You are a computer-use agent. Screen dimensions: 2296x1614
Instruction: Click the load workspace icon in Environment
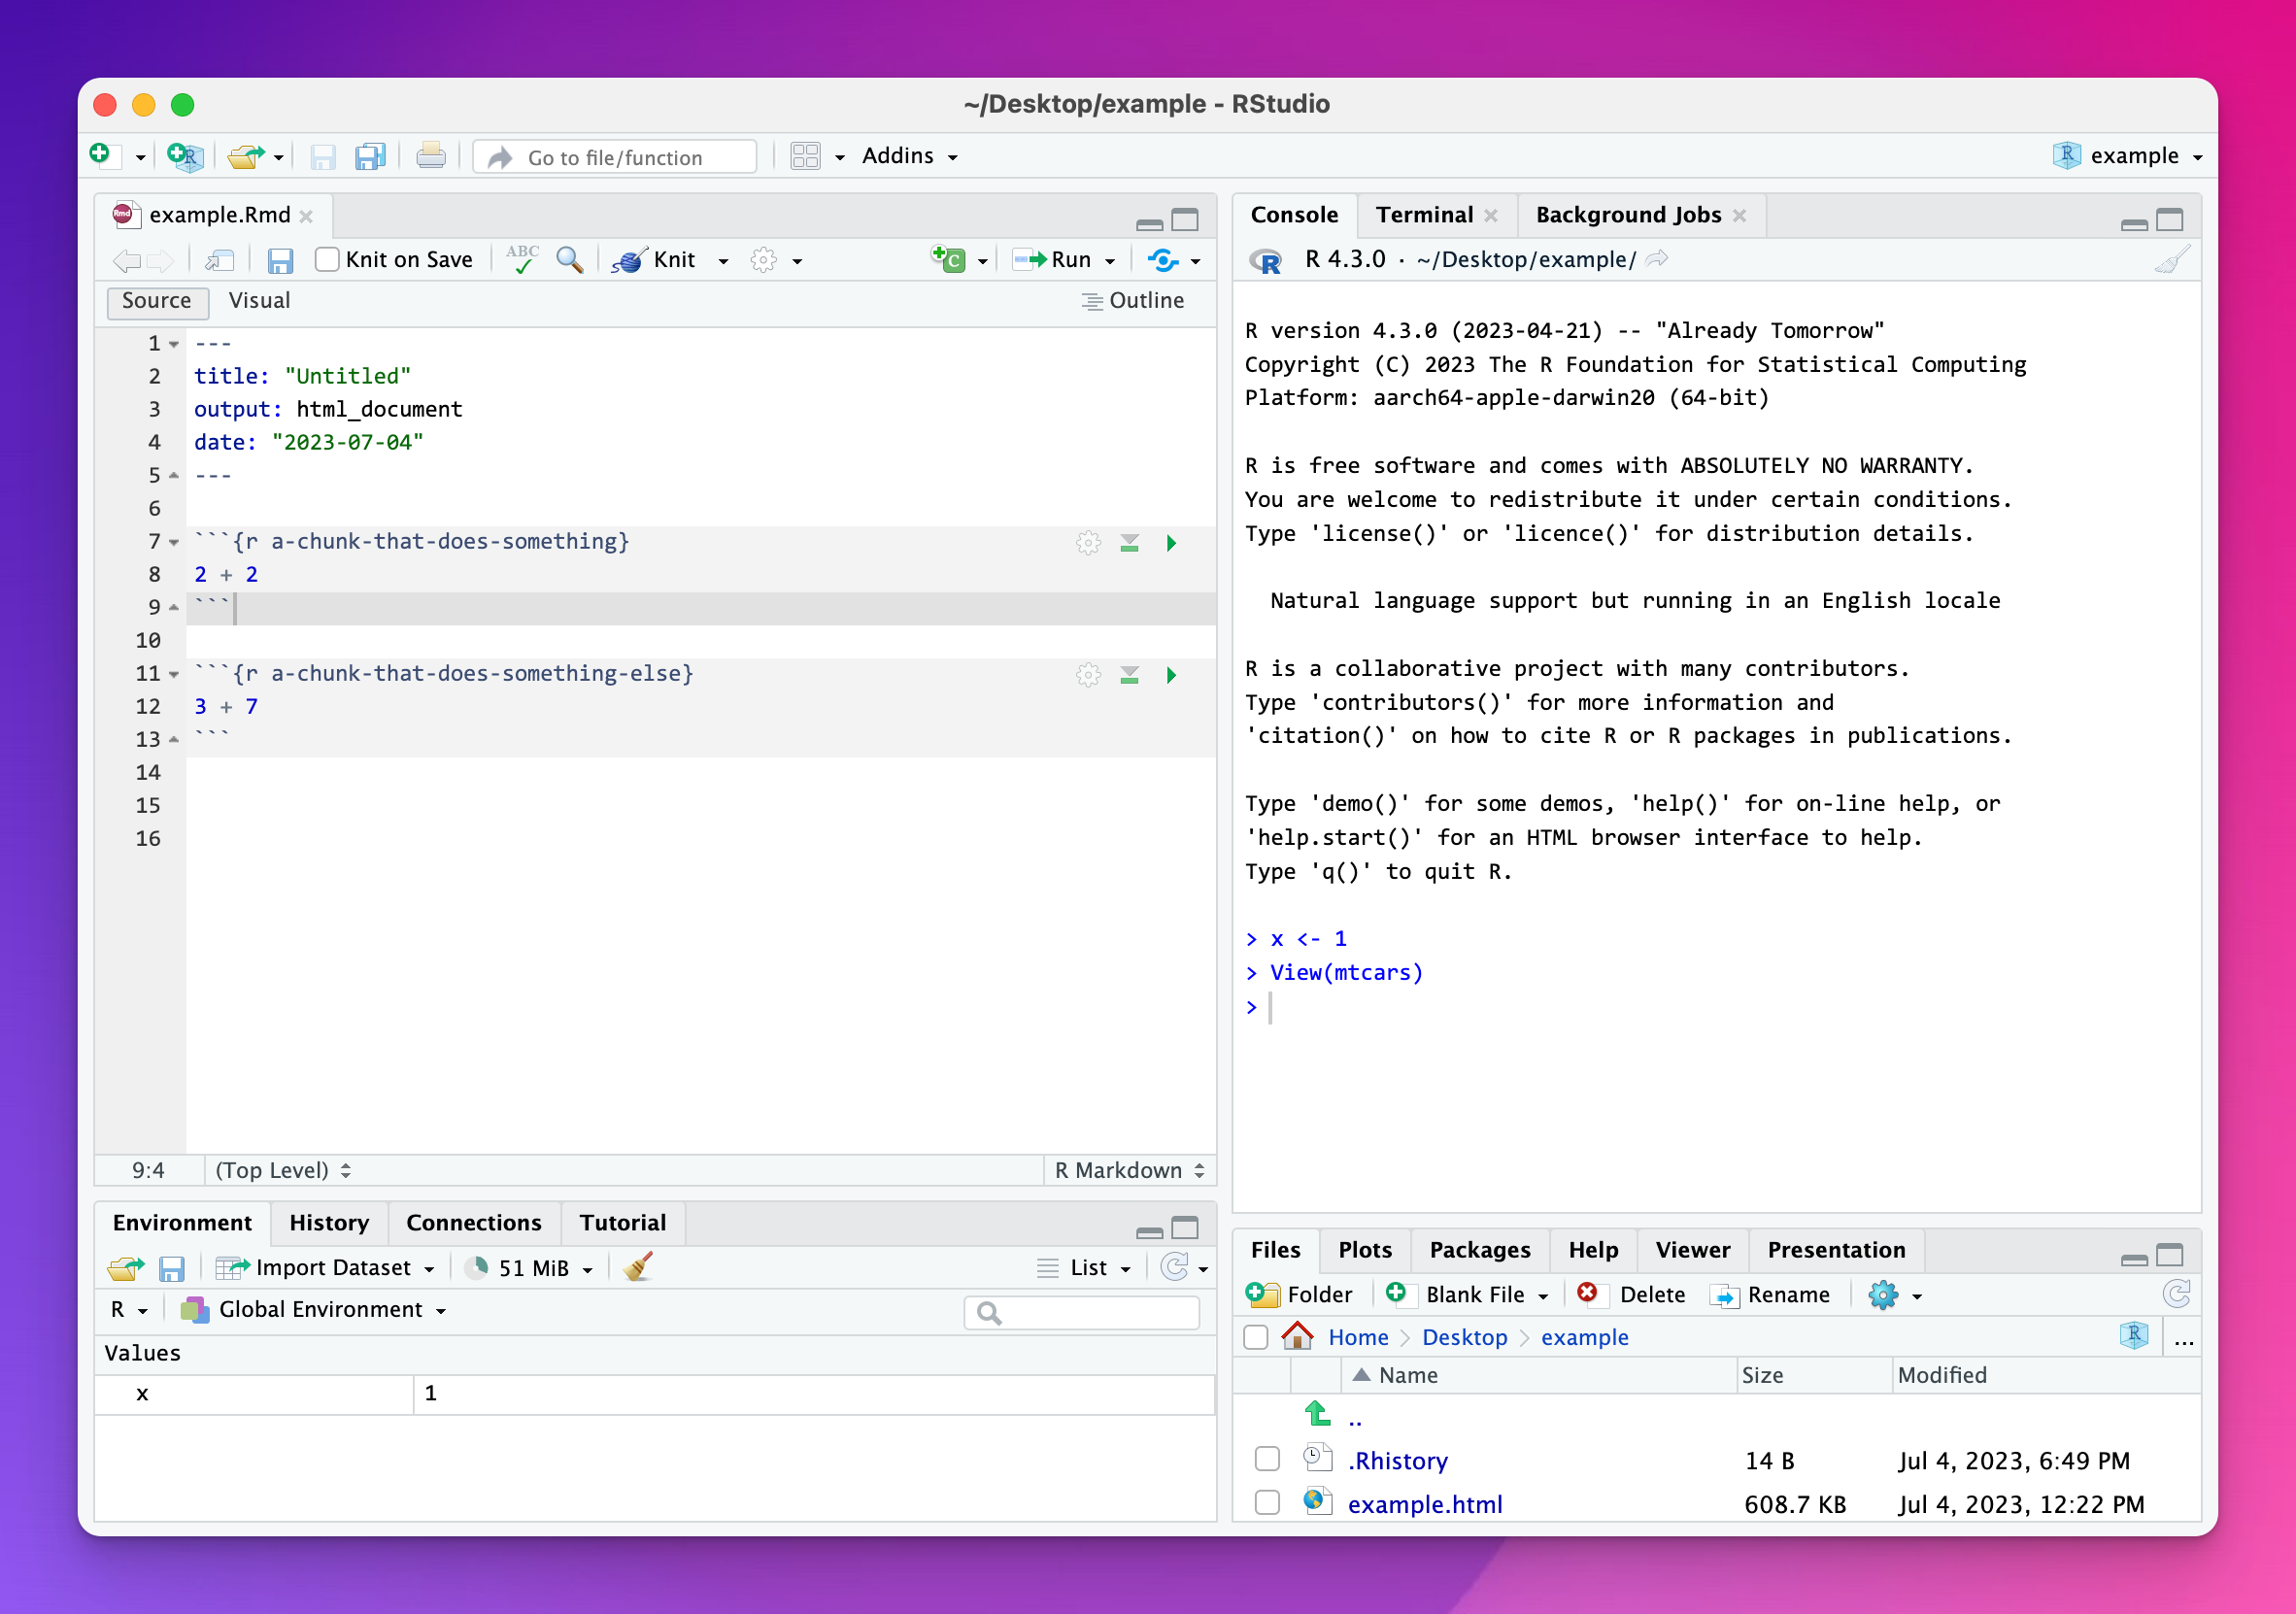coord(126,1269)
